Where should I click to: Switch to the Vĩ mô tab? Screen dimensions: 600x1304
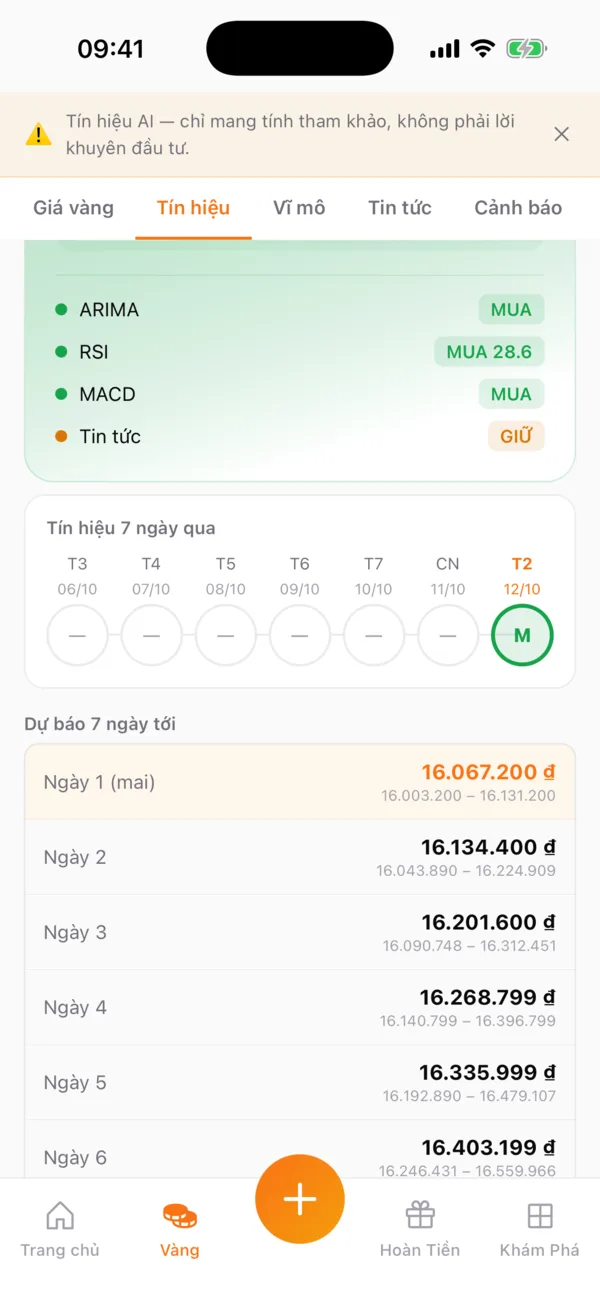(x=299, y=208)
